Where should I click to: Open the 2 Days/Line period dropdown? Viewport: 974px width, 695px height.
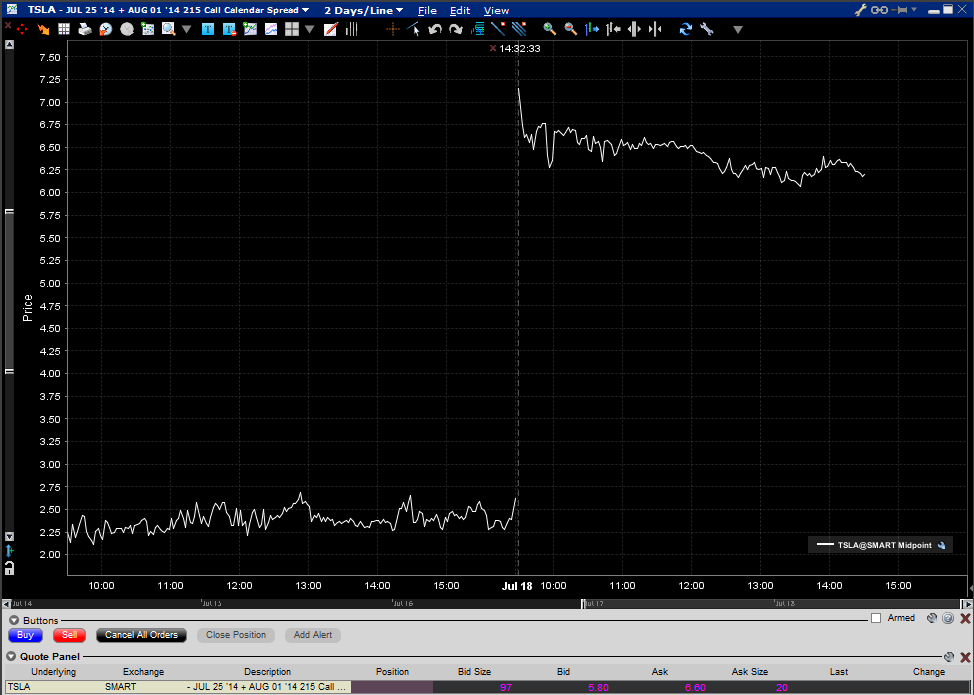pyautogui.click(x=363, y=10)
